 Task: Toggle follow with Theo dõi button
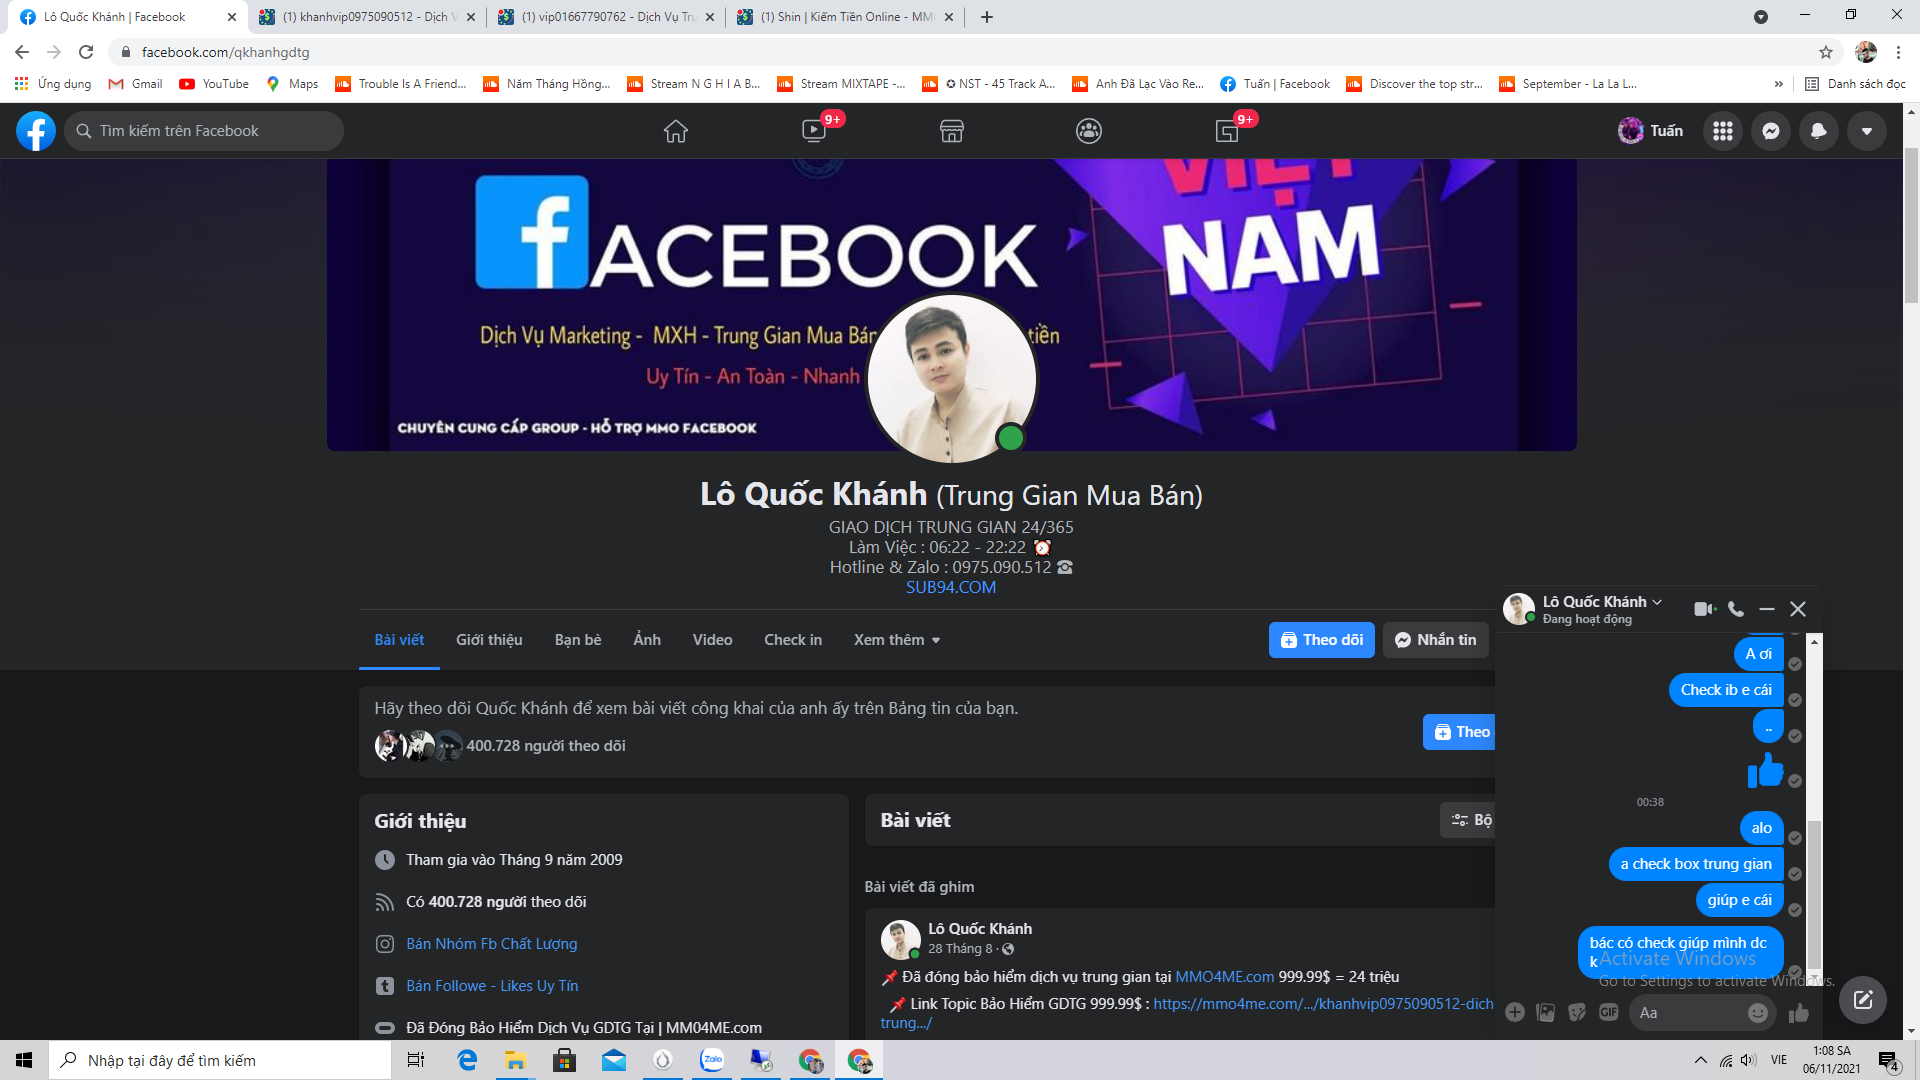[1321, 640]
